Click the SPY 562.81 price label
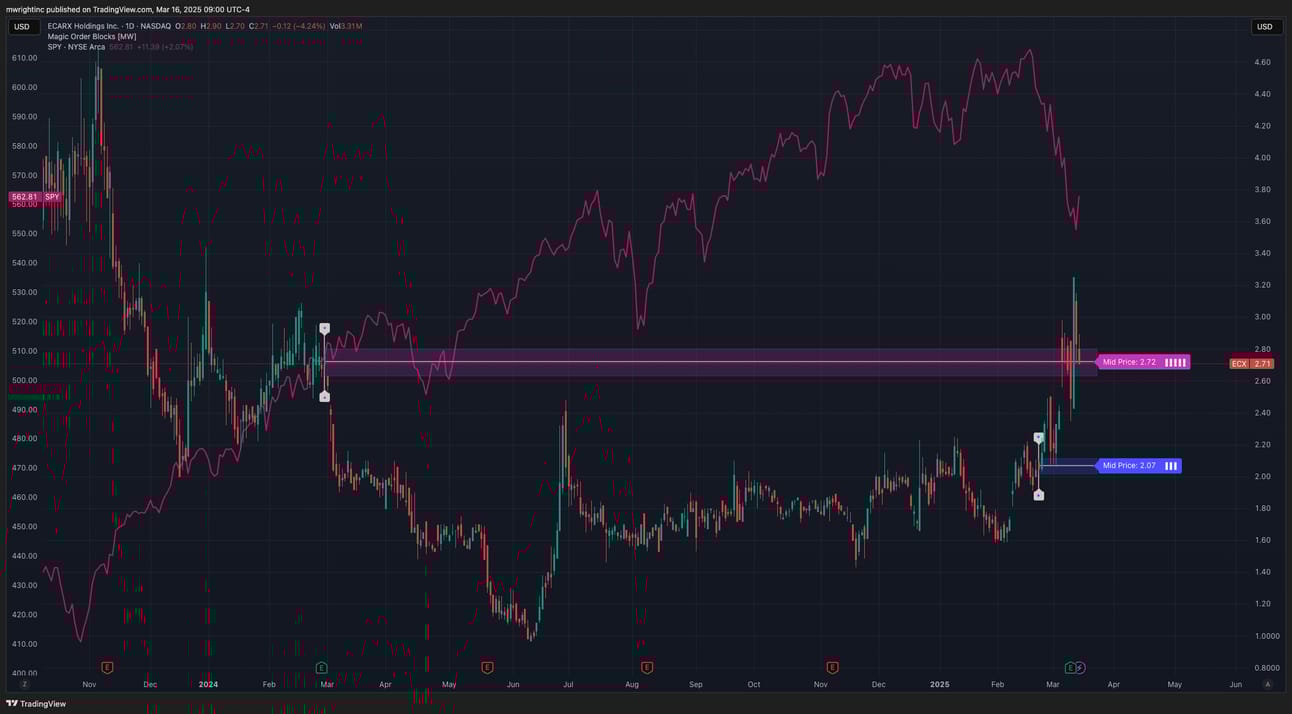1292x714 pixels. [37, 197]
